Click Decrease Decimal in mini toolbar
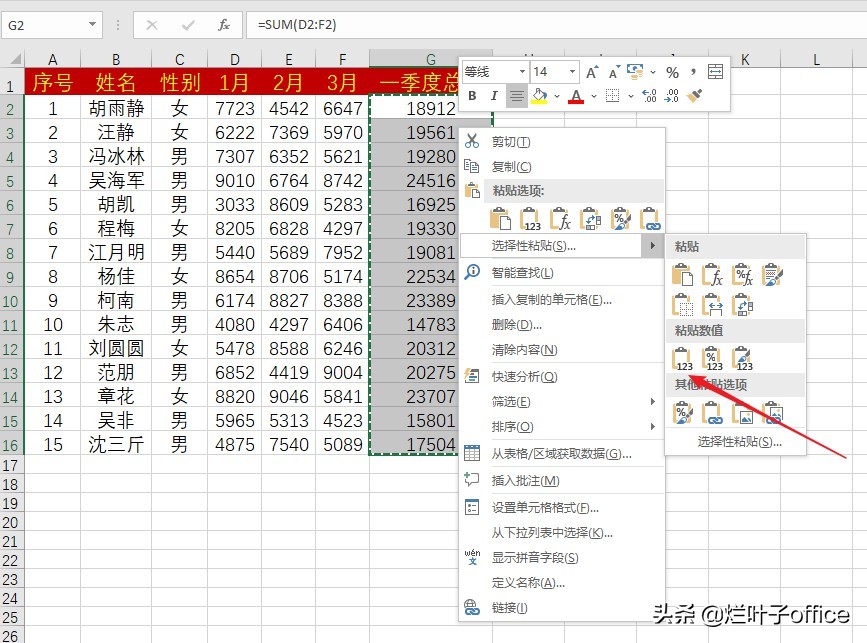The height and width of the screenshot is (643, 867). pyautogui.click(x=671, y=96)
